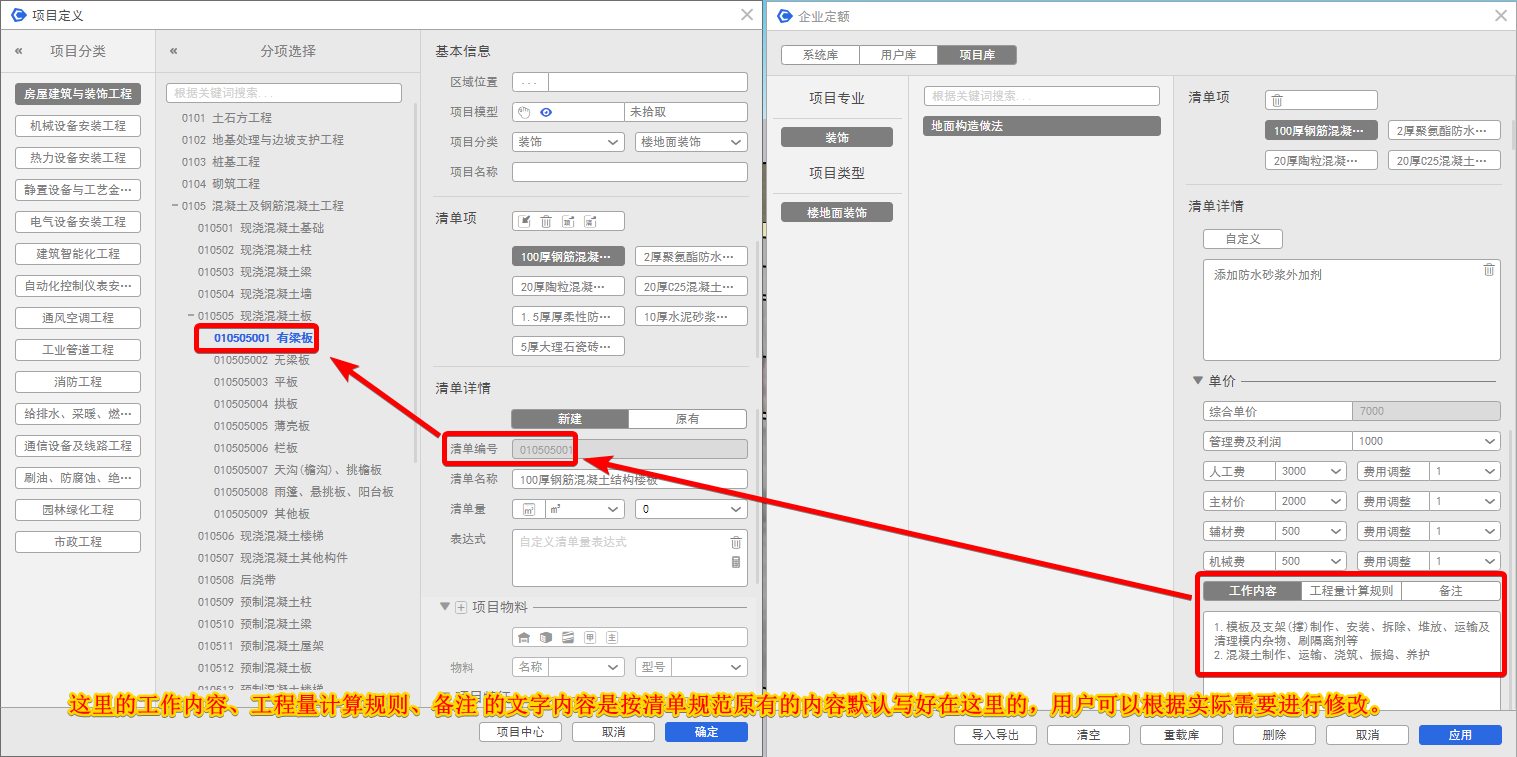
Task: Click the 分项选择 keyword search box
Action: [x=284, y=93]
